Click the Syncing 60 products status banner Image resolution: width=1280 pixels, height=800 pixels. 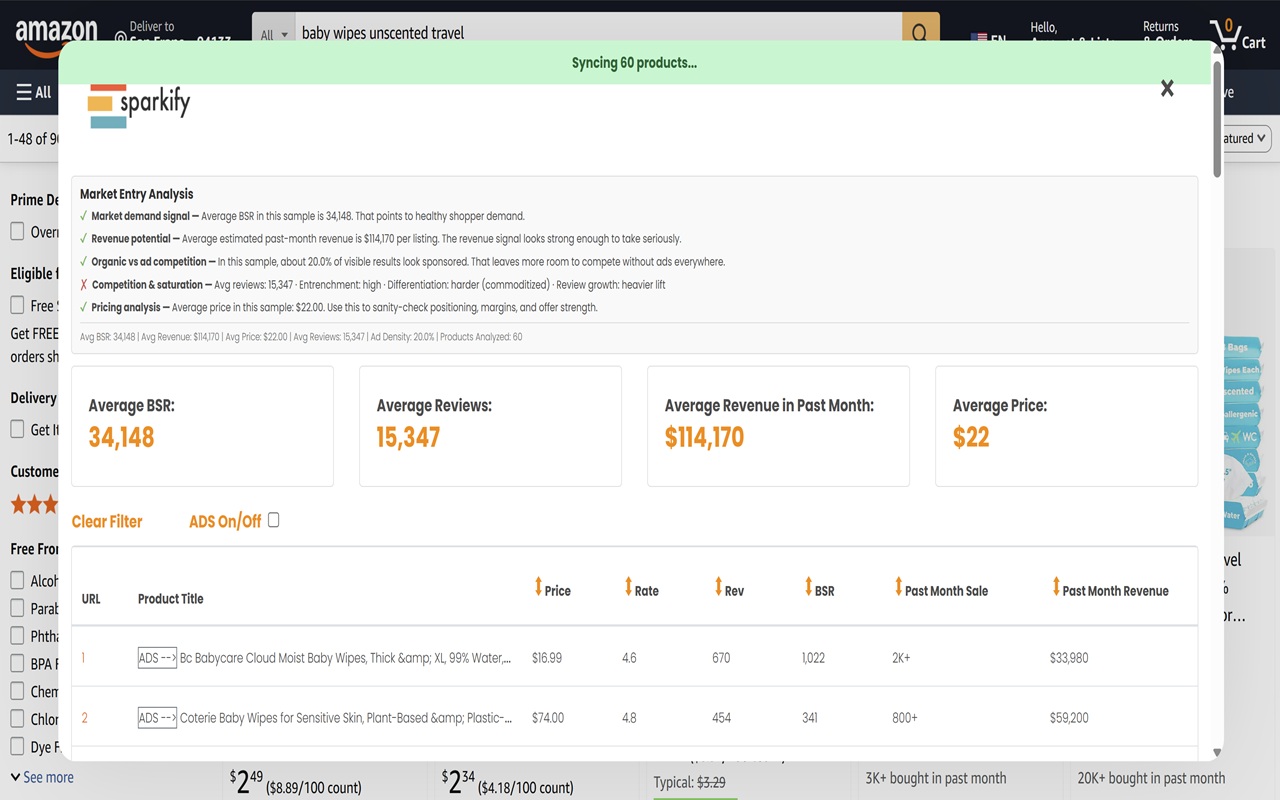click(x=634, y=63)
